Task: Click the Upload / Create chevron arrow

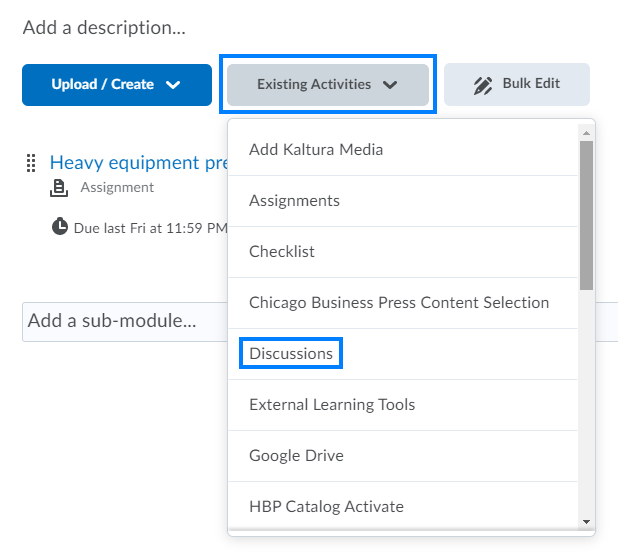Action: 173,85
